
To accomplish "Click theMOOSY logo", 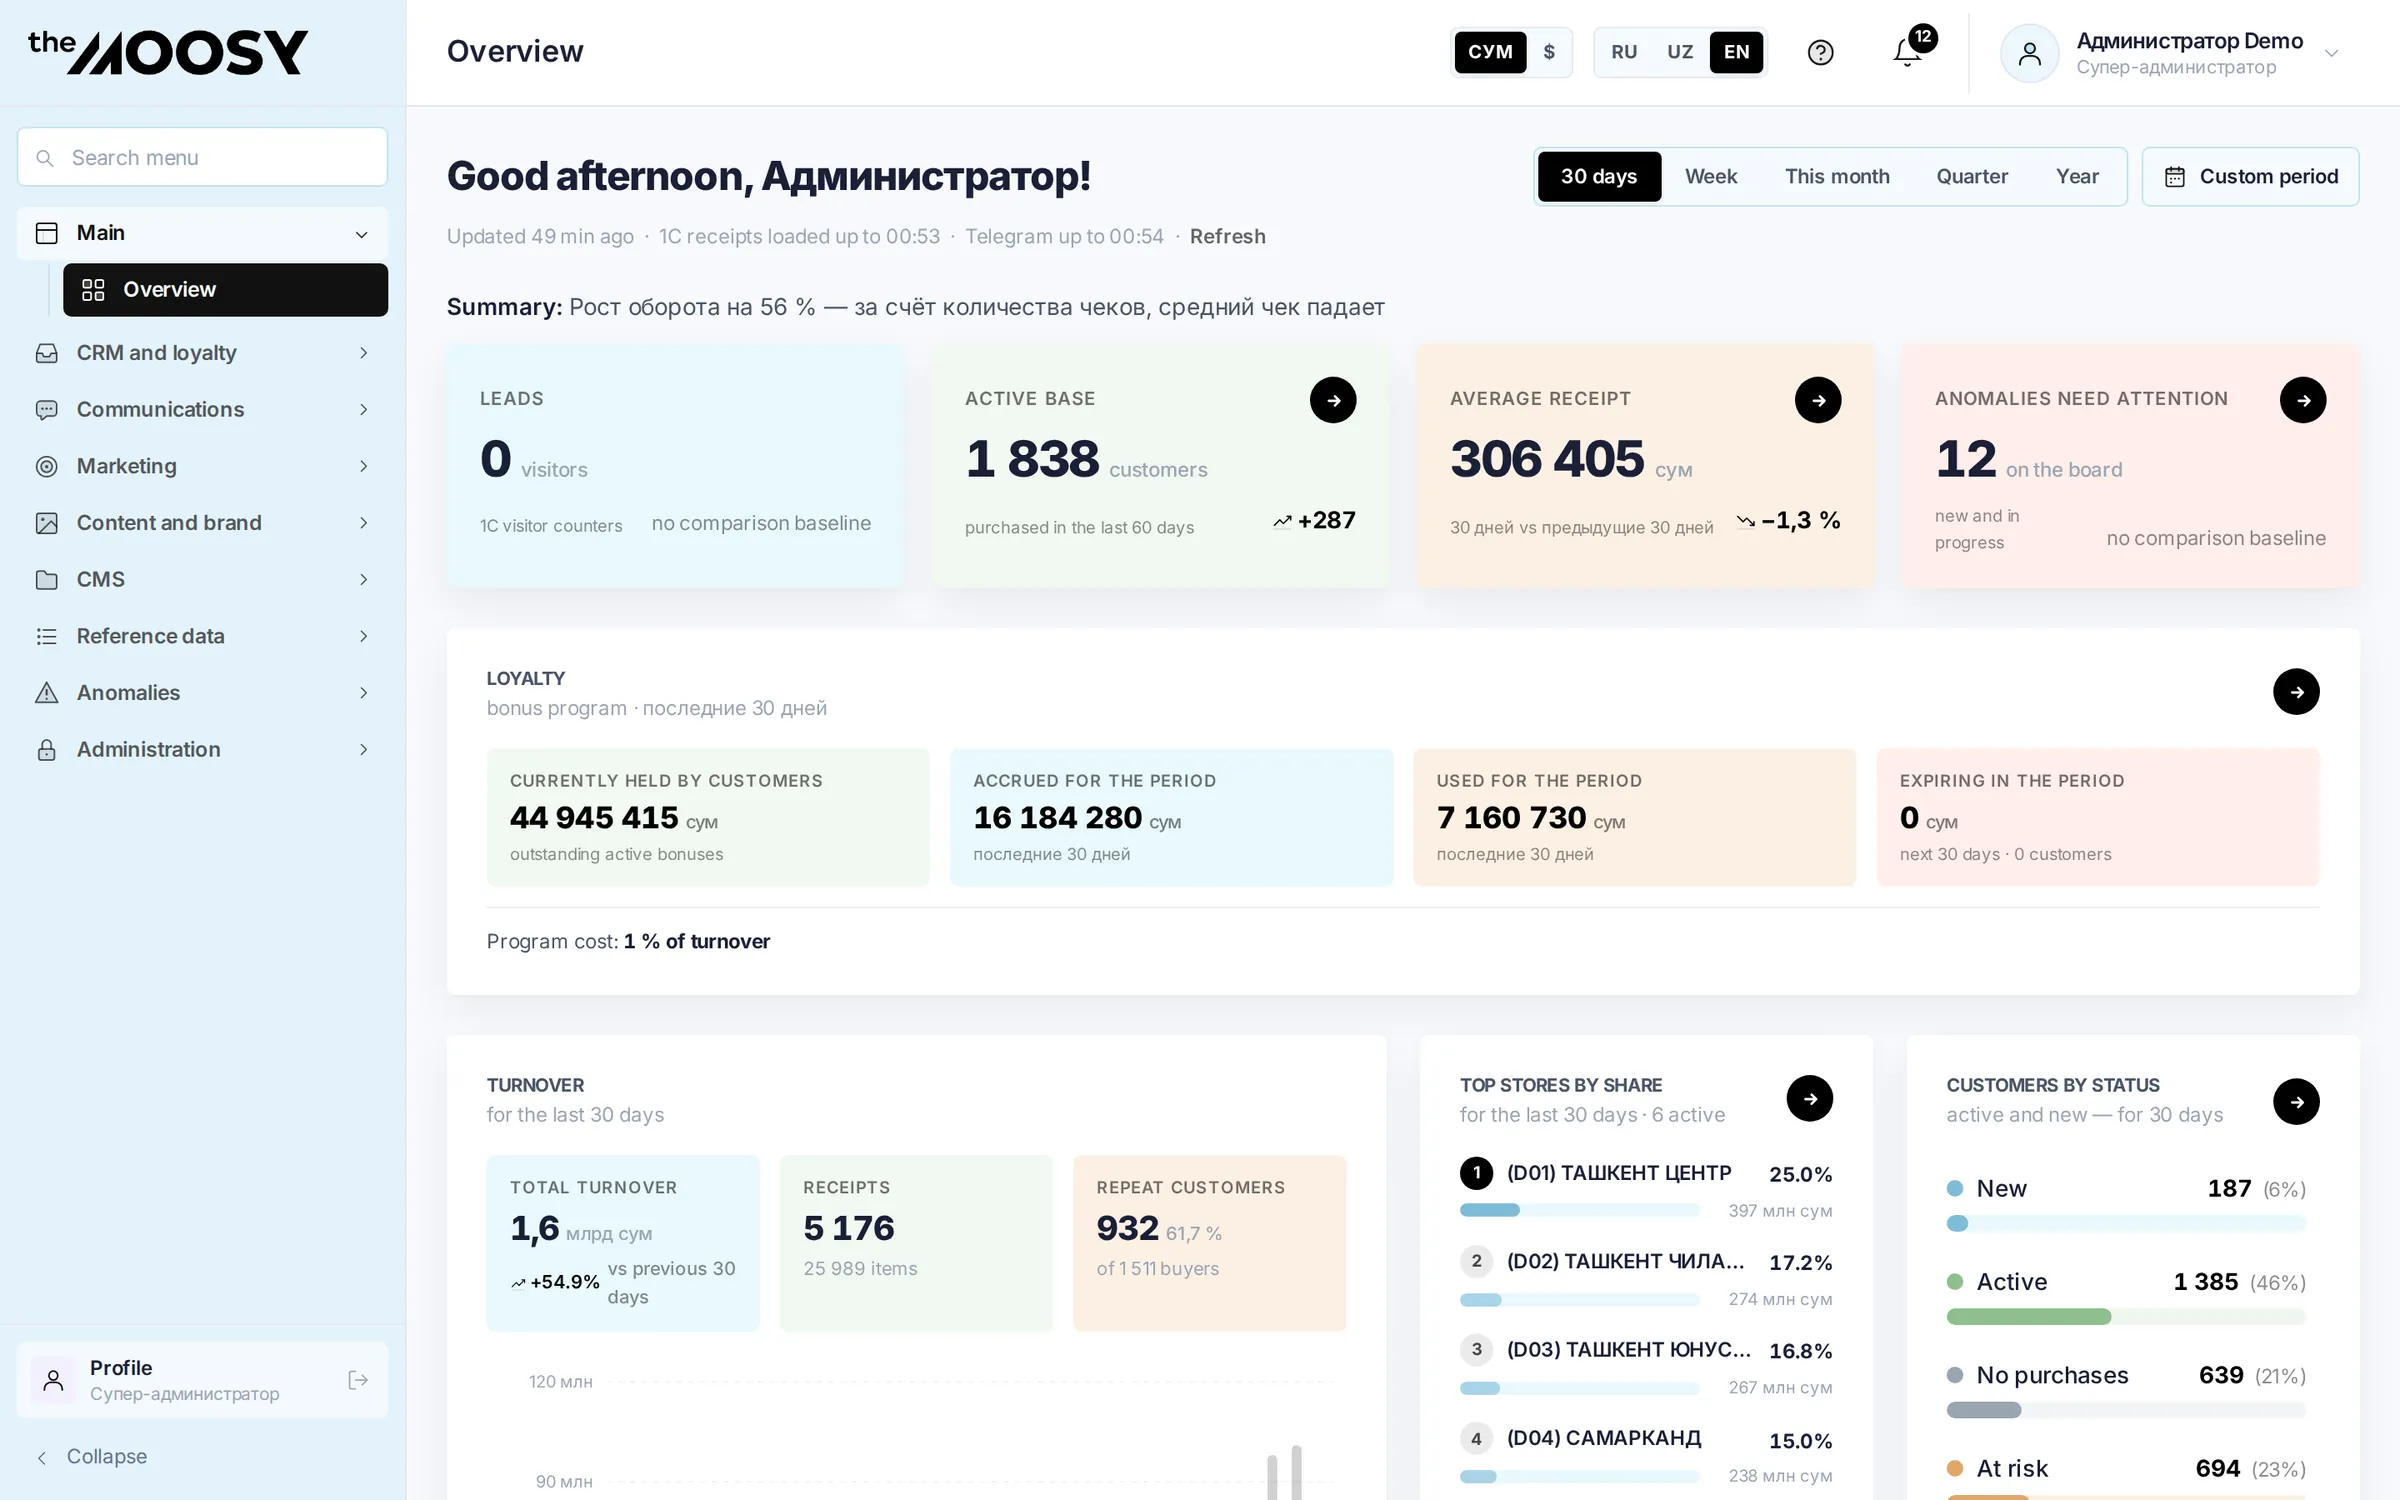I will (x=167, y=52).
